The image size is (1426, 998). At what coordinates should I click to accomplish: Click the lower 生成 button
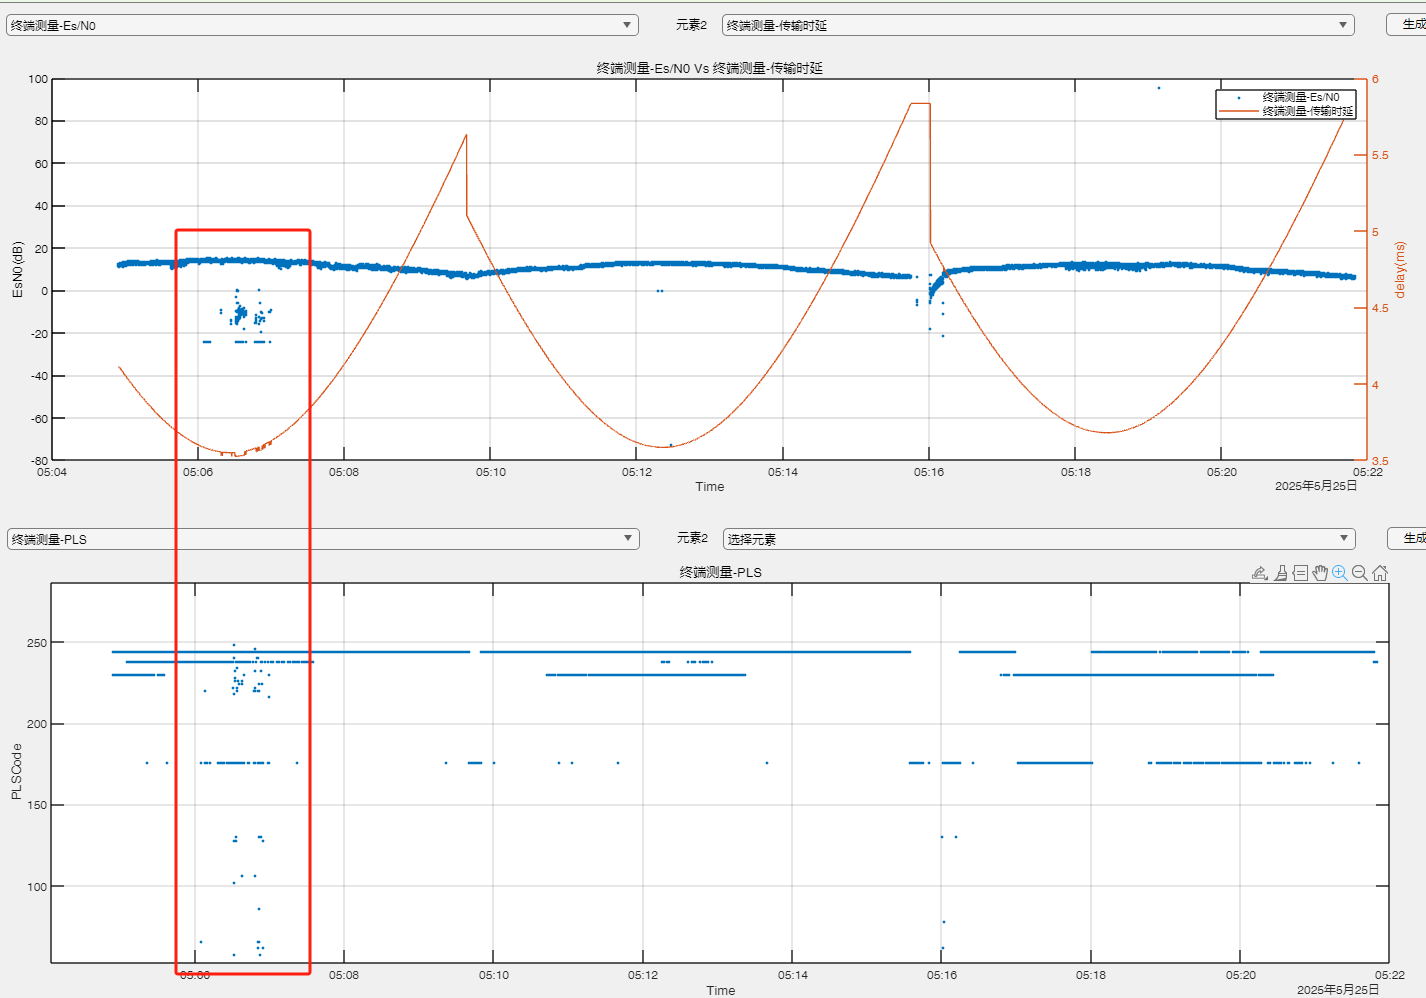pyautogui.click(x=1408, y=538)
